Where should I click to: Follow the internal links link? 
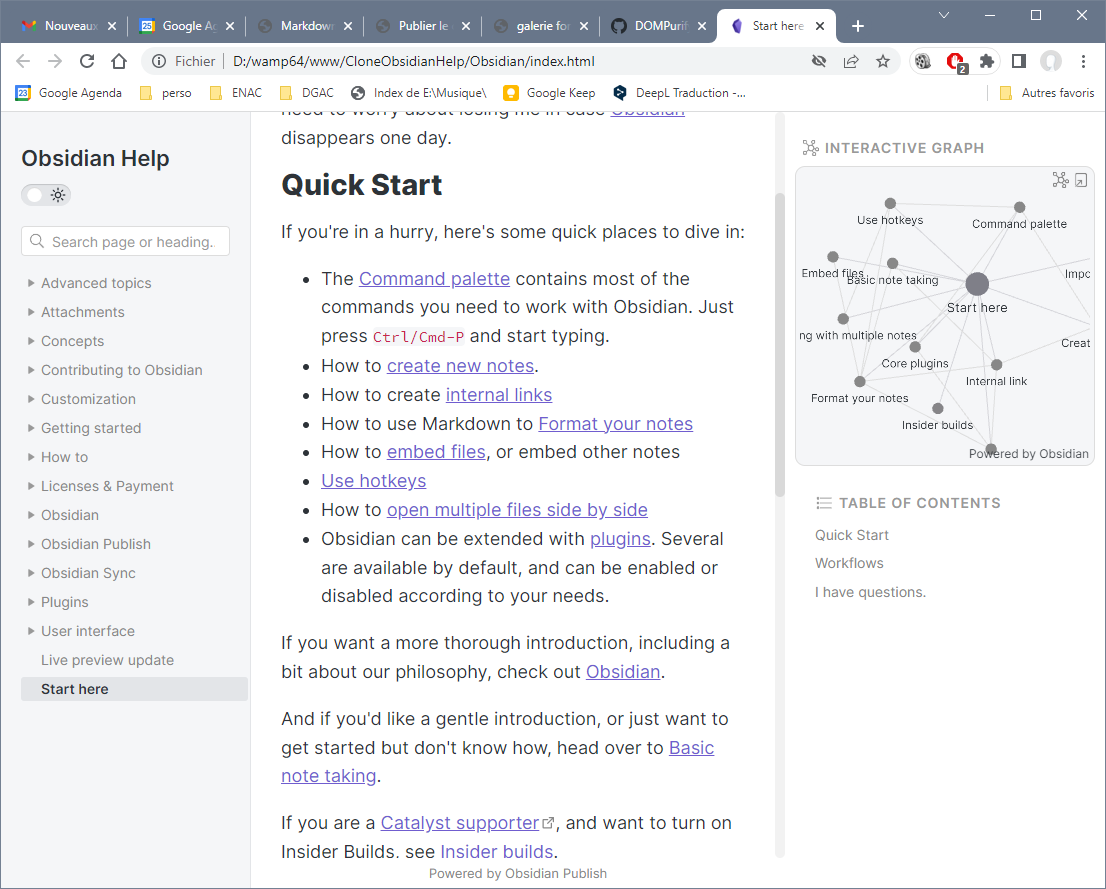(499, 394)
